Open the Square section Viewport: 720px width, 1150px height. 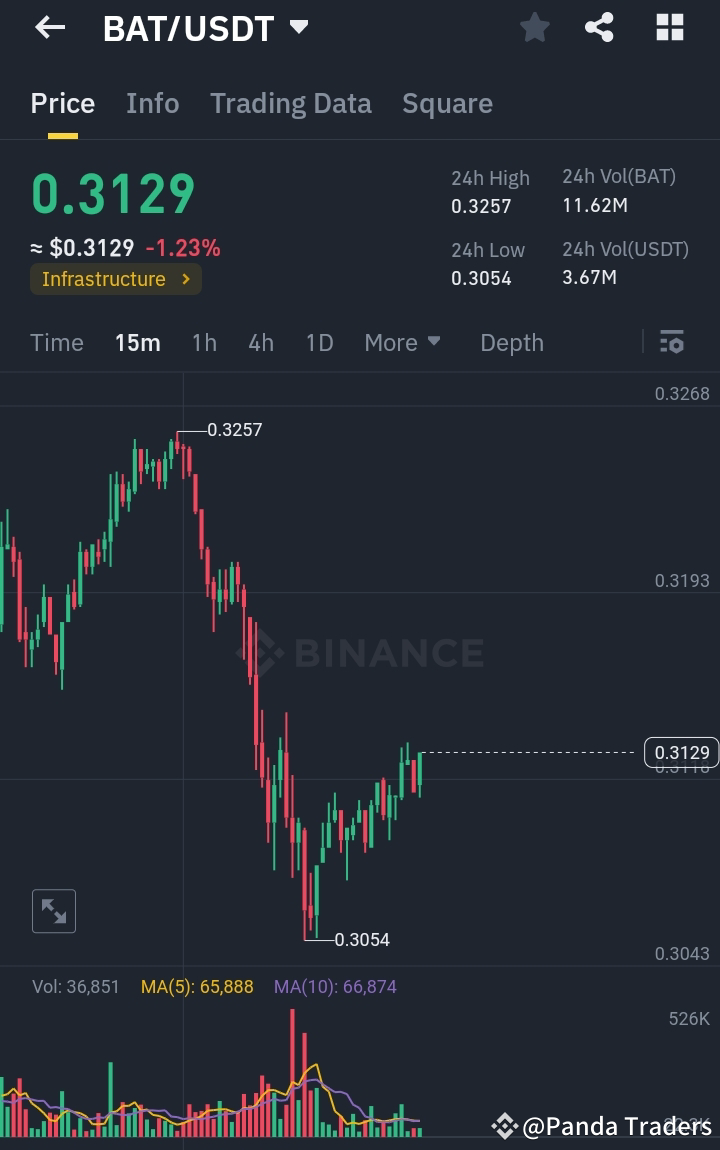pyautogui.click(x=447, y=103)
